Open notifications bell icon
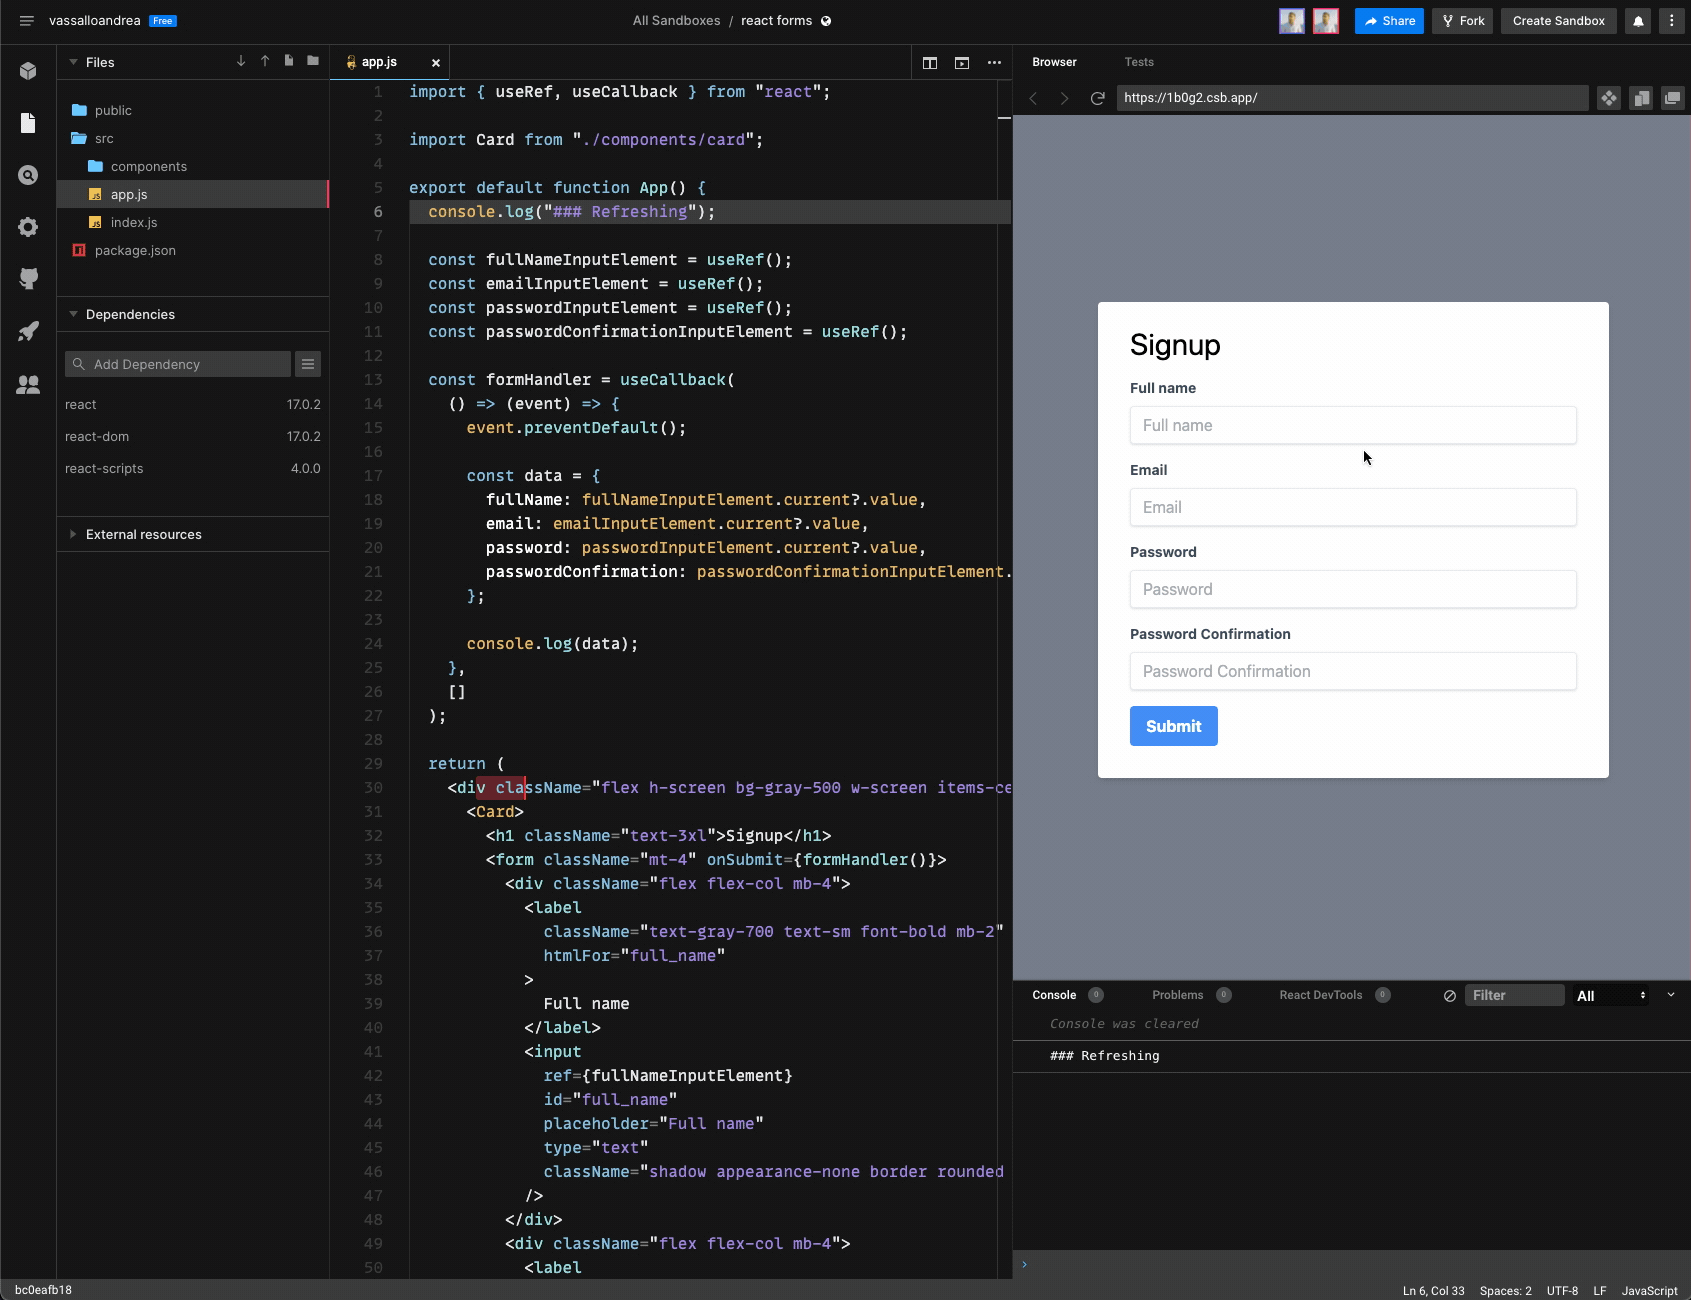 click(x=1638, y=21)
